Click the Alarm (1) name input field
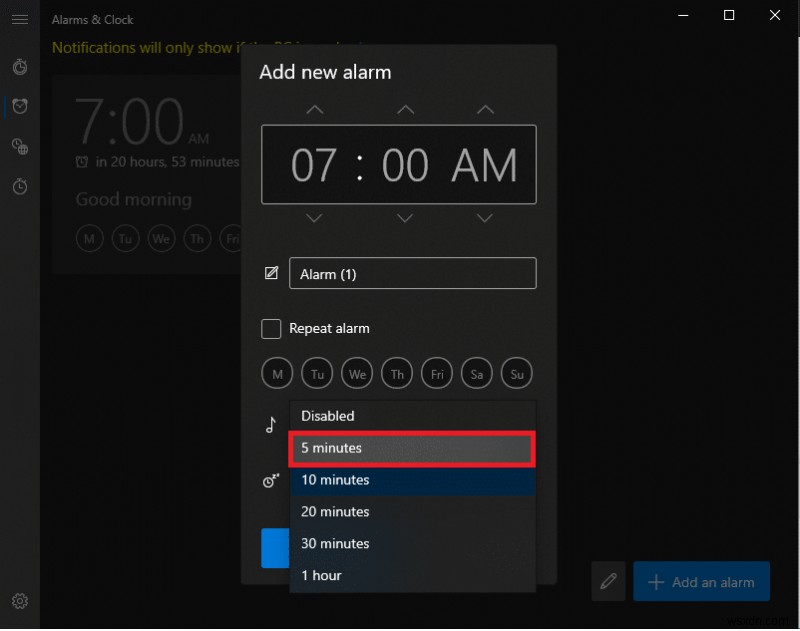800x631 pixels. click(412, 272)
